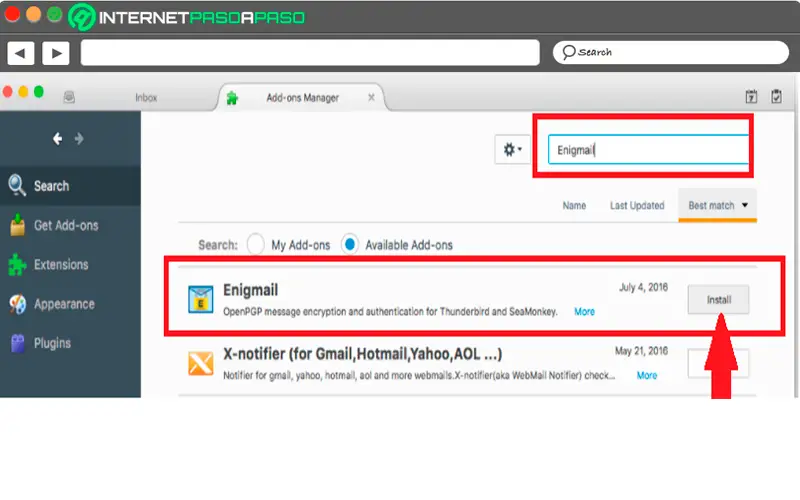Image resolution: width=800 pixels, height=500 pixels.
Task: Go back using the sidebar left arrow
Action: [x=57, y=139]
